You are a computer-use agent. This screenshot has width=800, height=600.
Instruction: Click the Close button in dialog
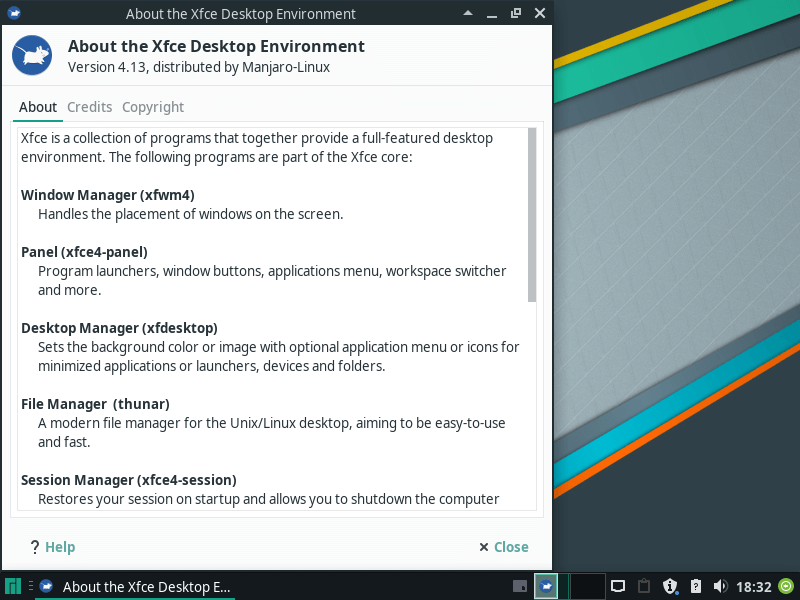click(x=504, y=547)
